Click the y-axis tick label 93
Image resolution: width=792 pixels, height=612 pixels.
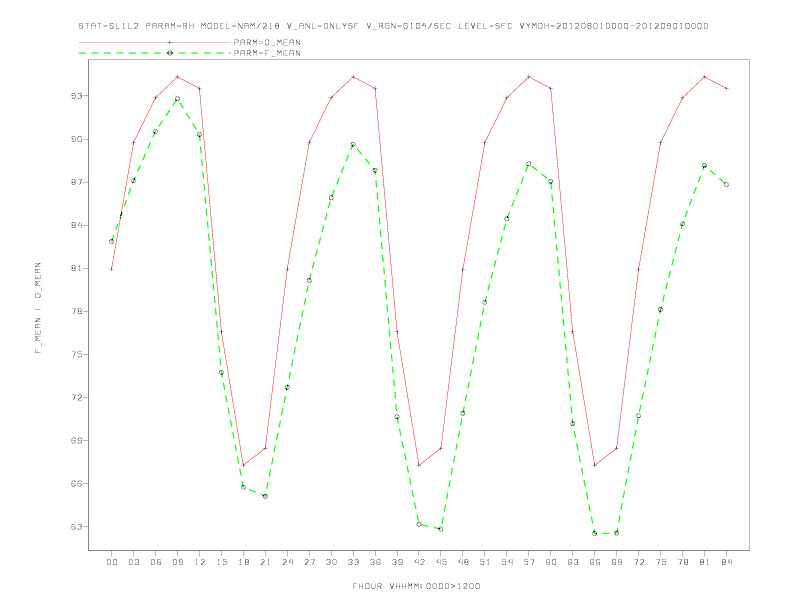point(77,95)
